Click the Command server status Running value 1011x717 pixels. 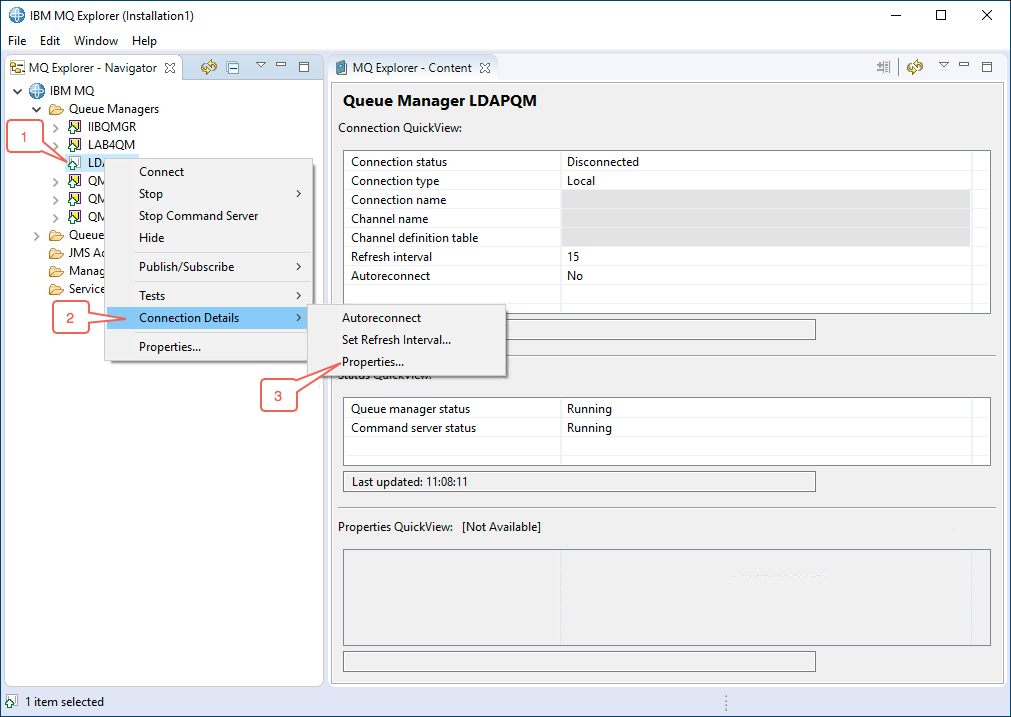click(589, 428)
